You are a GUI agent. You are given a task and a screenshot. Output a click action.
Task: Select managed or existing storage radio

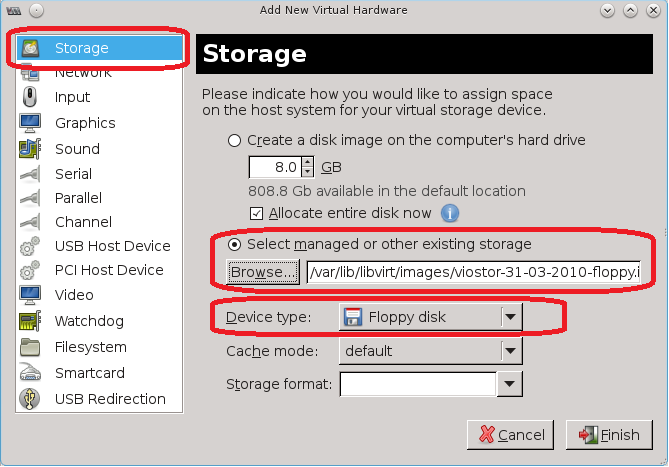tap(235, 244)
